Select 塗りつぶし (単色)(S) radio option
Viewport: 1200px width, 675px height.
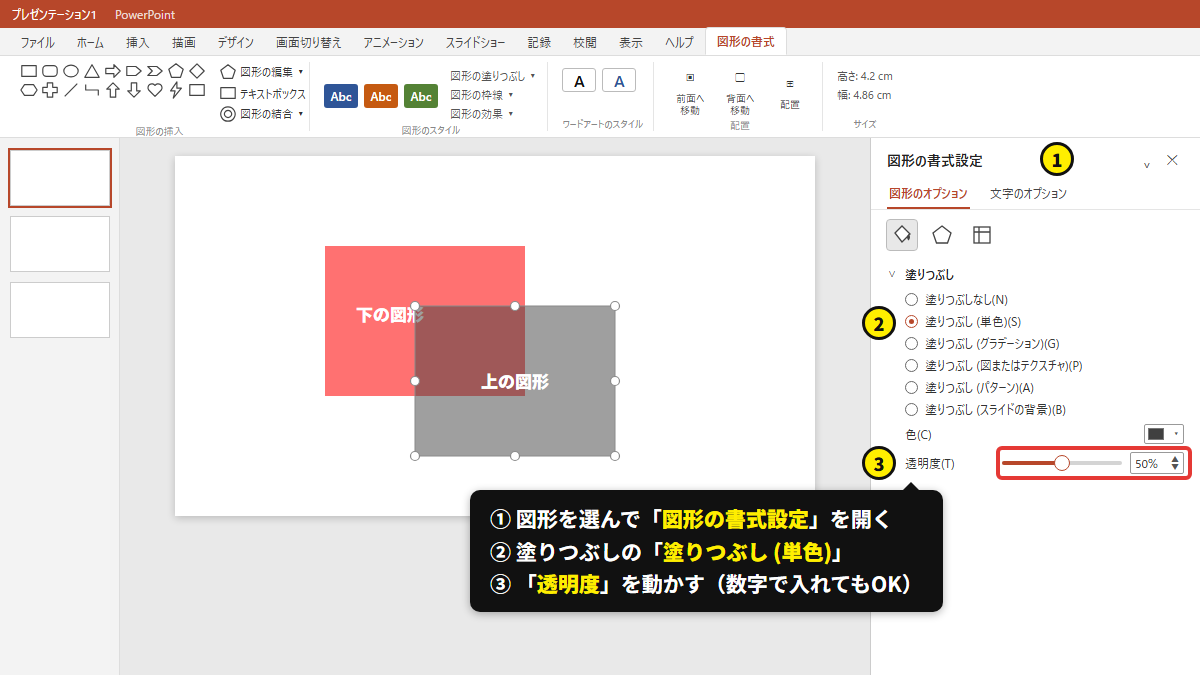click(963, 322)
